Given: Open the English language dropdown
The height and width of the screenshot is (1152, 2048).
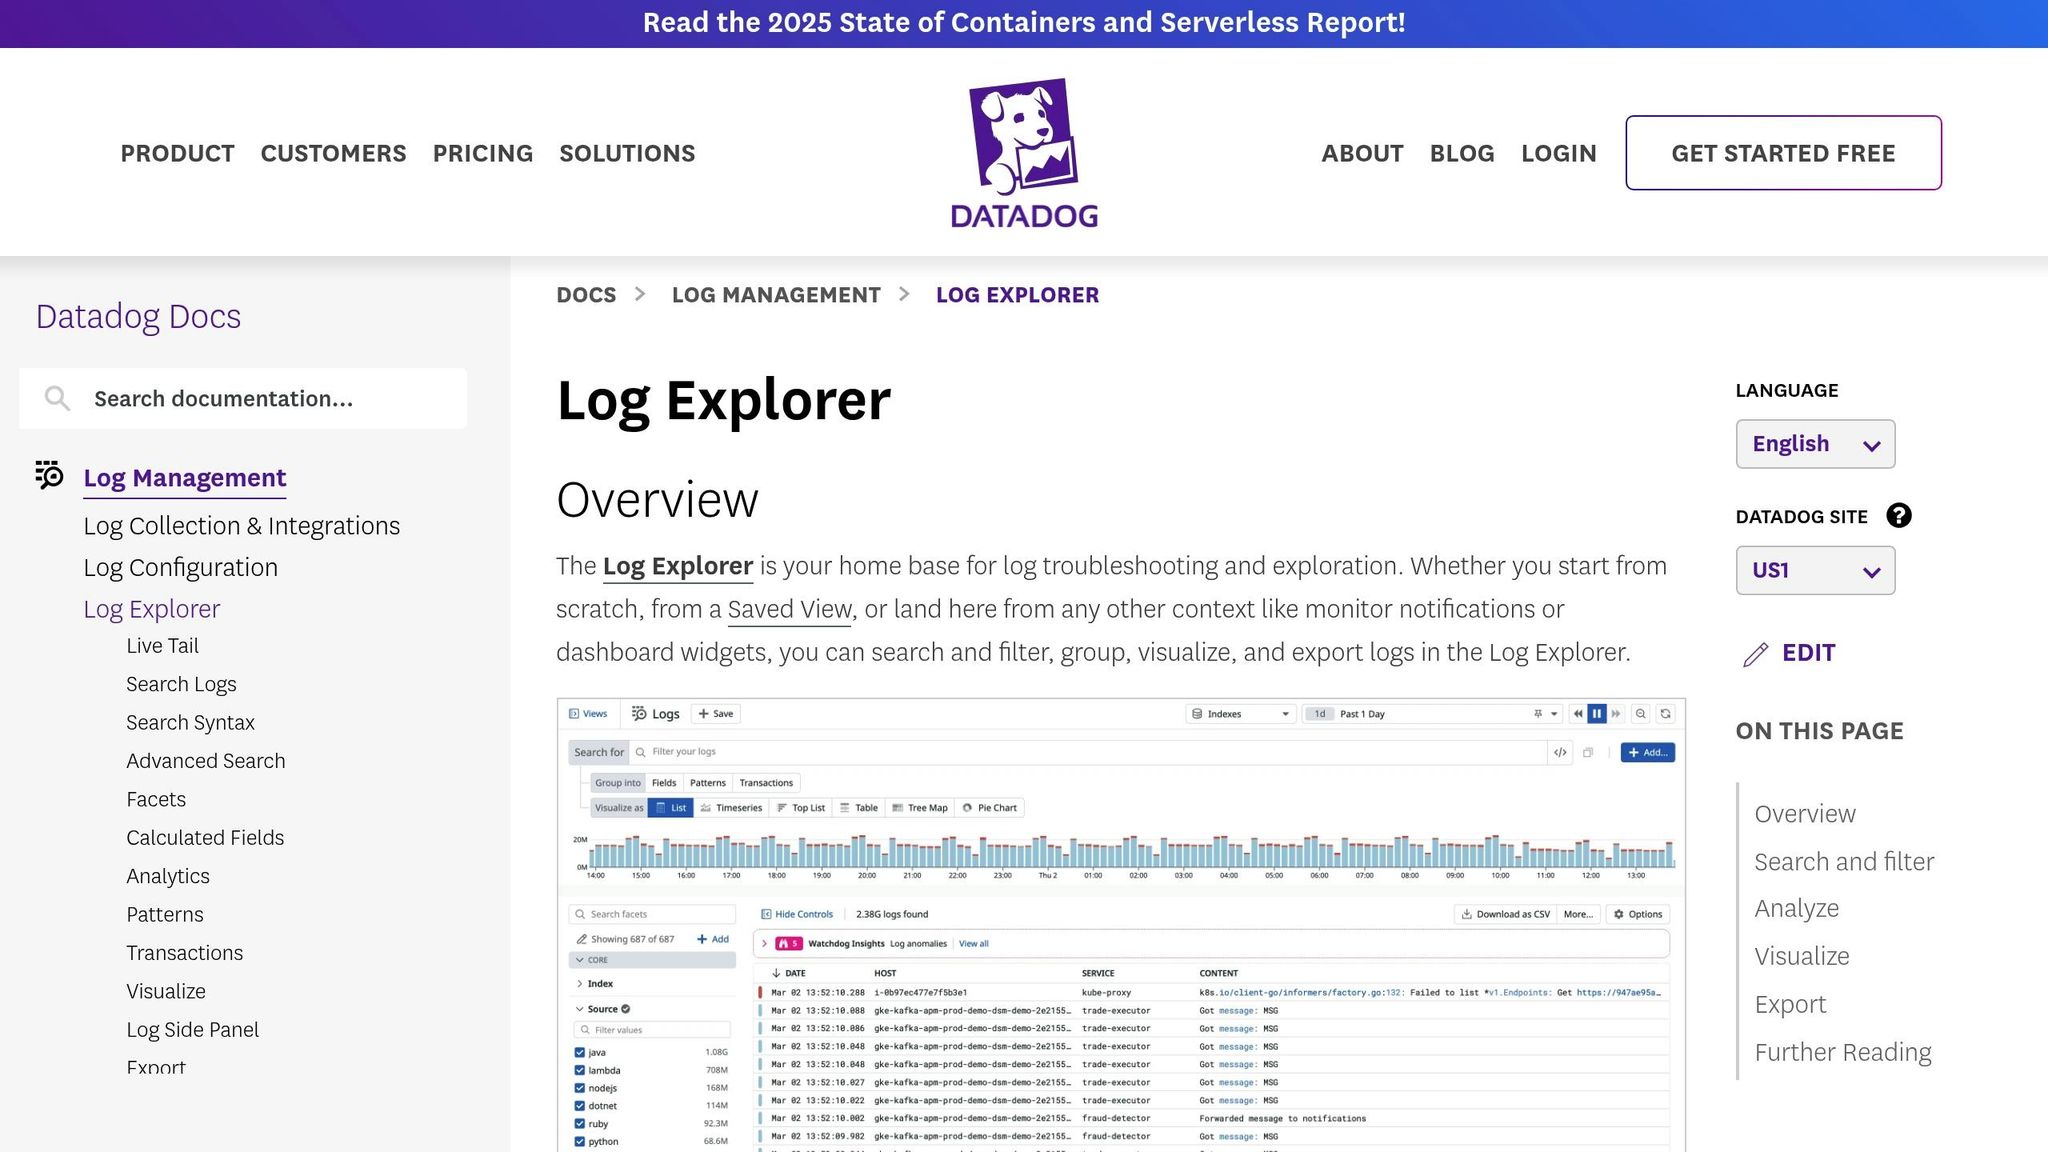Looking at the screenshot, I should coord(1814,443).
